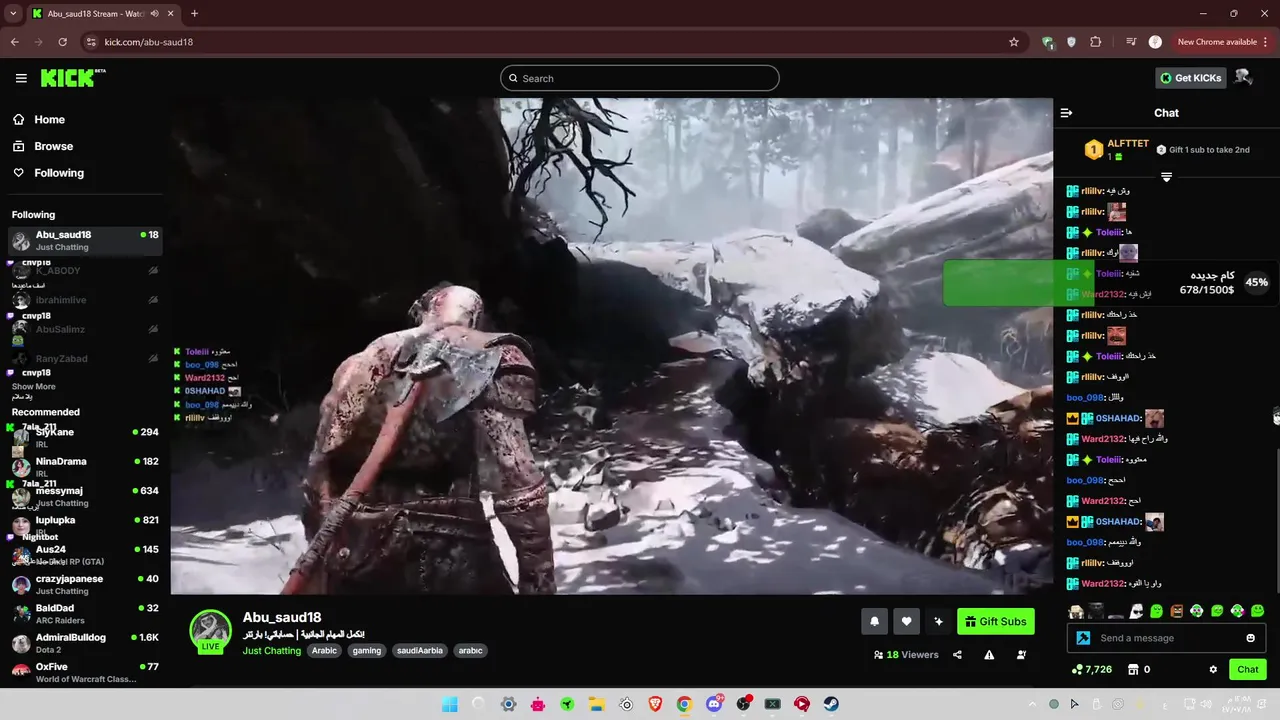Open Windows Start menu
Viewport: 1280px width, 720px height.
pos(449,704)
